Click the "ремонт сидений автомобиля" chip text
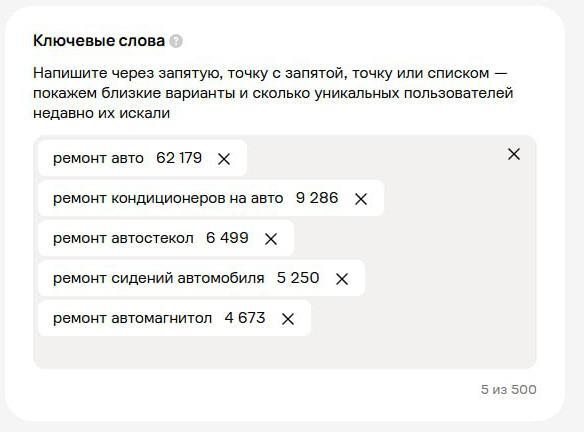 [x=159, y=278]
